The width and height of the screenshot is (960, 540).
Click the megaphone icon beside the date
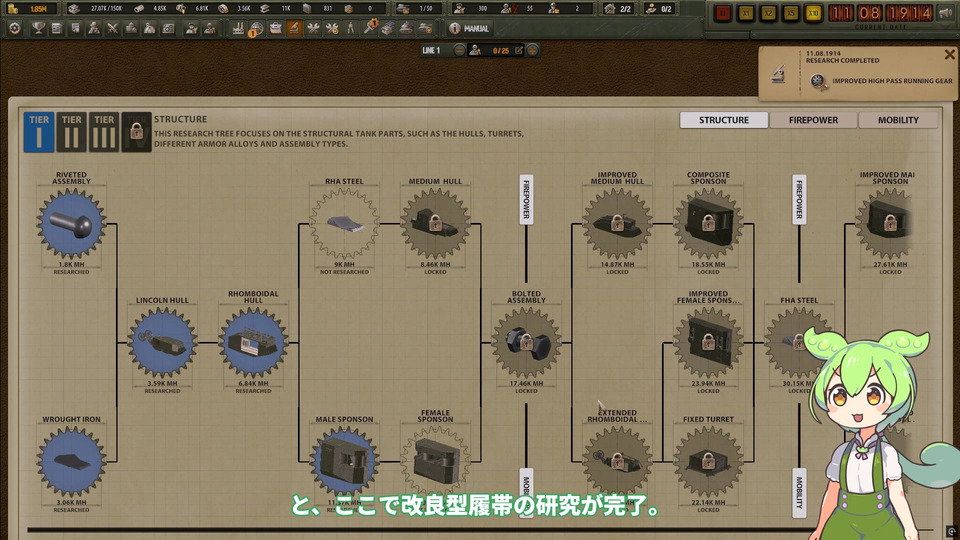pos(946,13)
